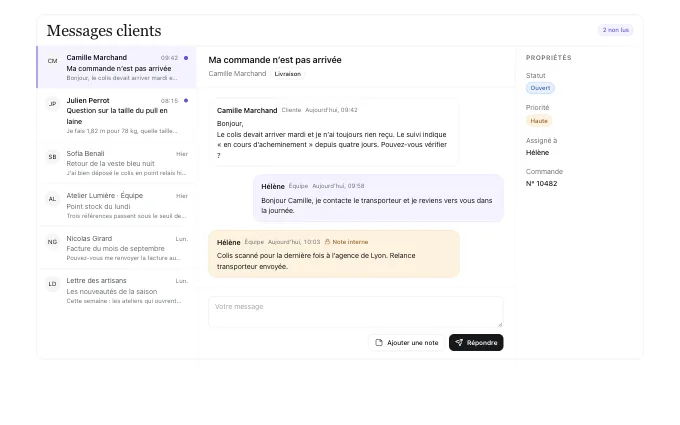Click the Commande property label
The width and height of the screenshot is (680, 425).
point(544,171)
